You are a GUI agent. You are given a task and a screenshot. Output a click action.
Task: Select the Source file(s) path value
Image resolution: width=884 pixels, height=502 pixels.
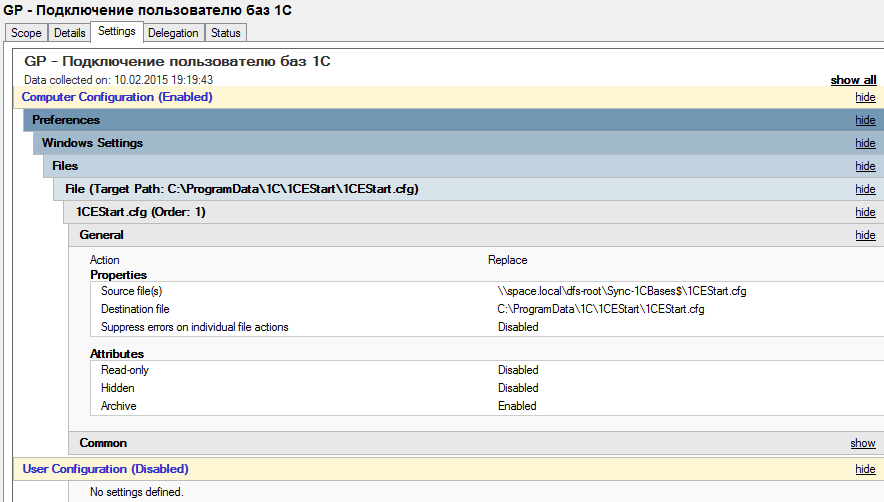click(x=622, y=291)
